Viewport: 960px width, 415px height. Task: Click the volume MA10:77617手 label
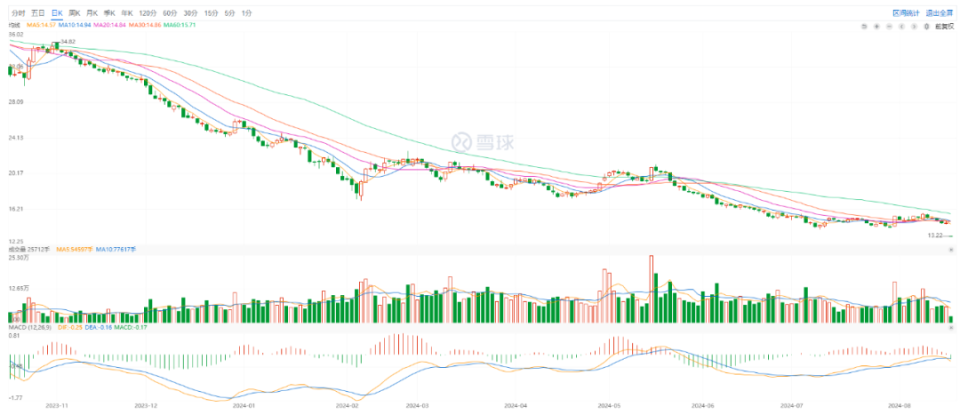point(116,249)
